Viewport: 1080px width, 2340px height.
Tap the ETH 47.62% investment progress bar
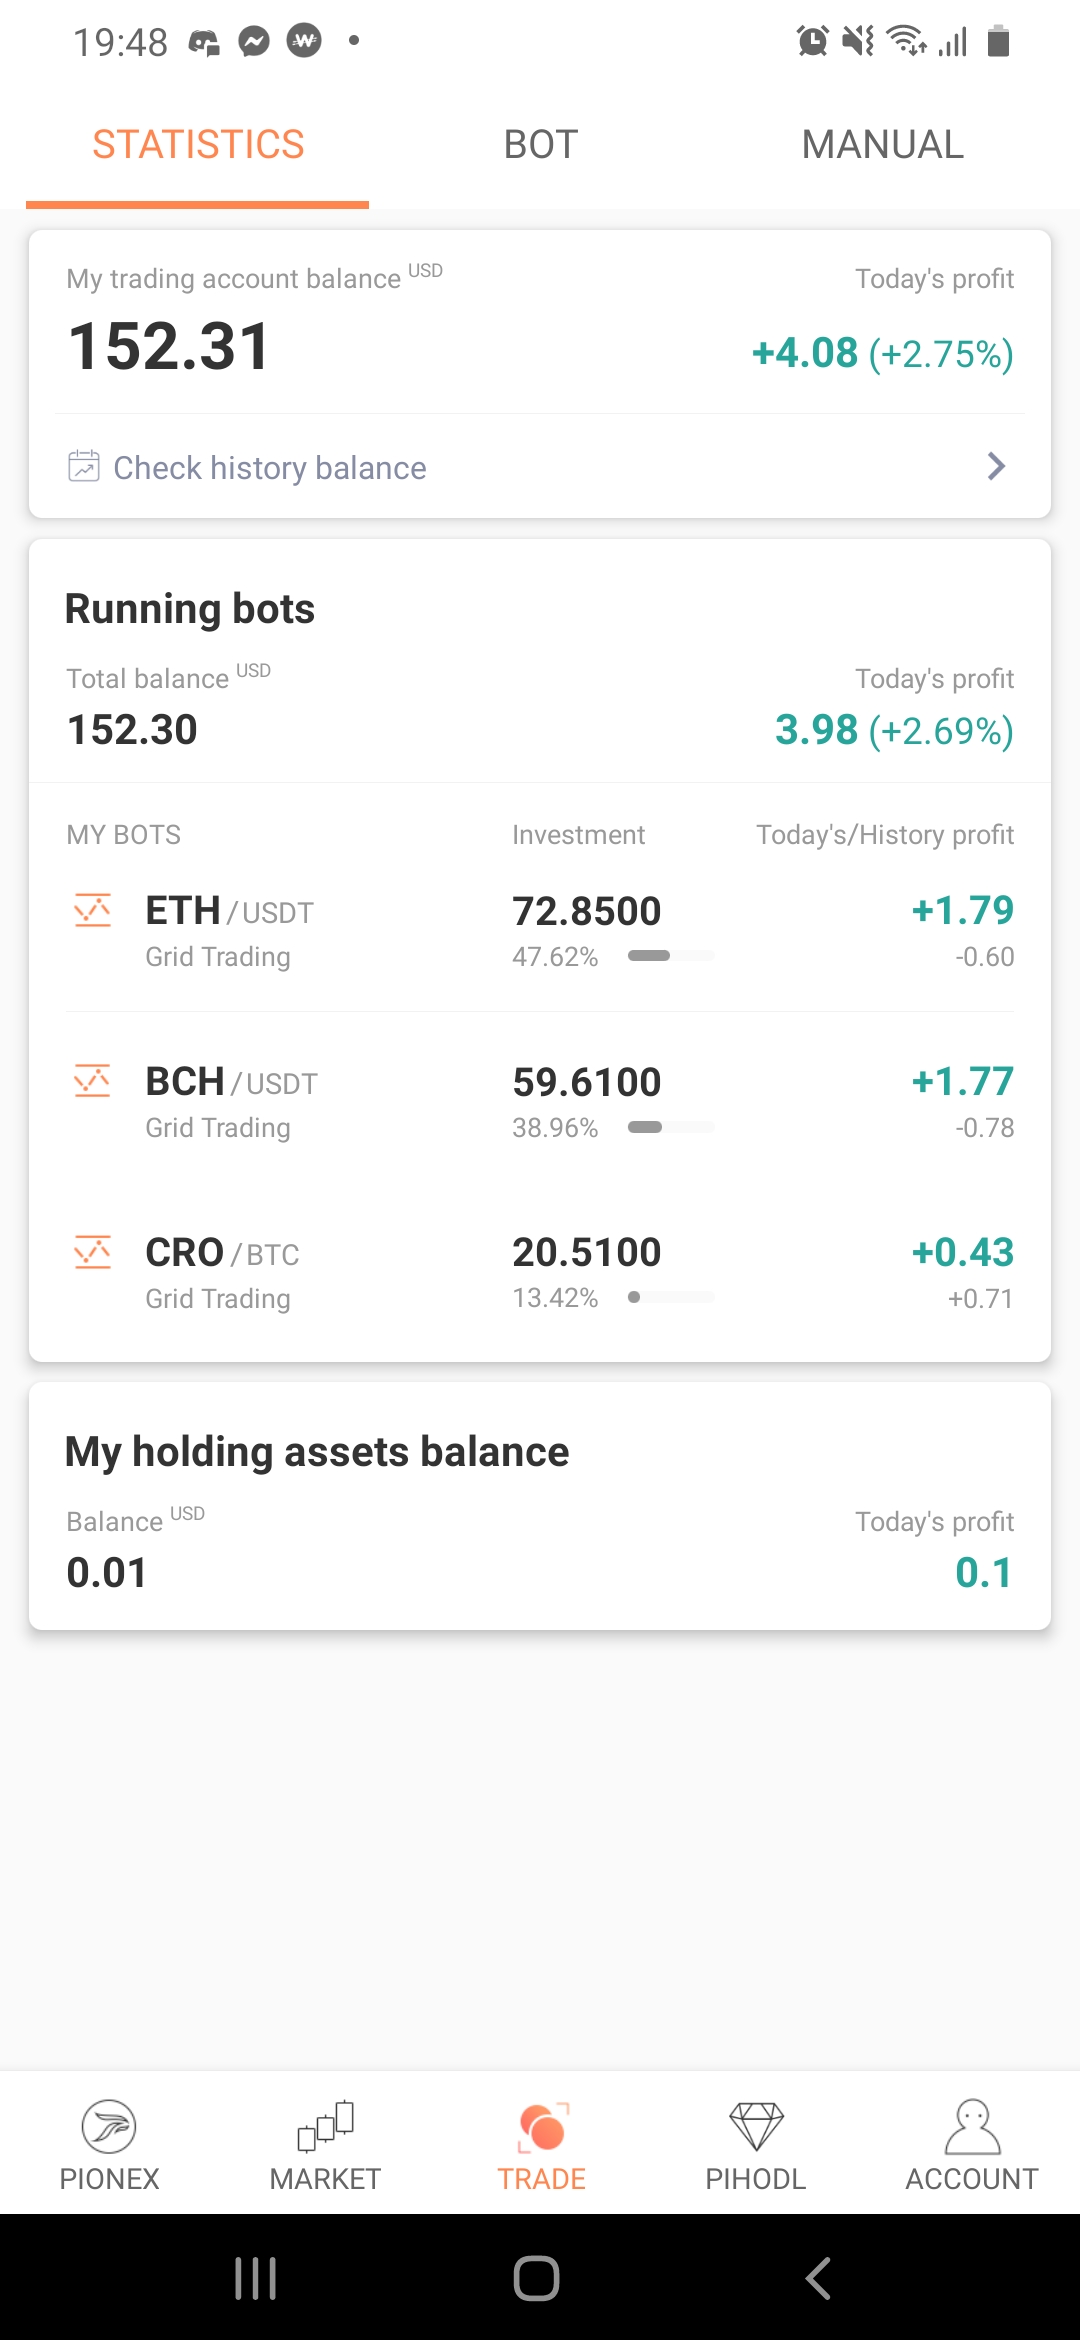pos(671,956)
